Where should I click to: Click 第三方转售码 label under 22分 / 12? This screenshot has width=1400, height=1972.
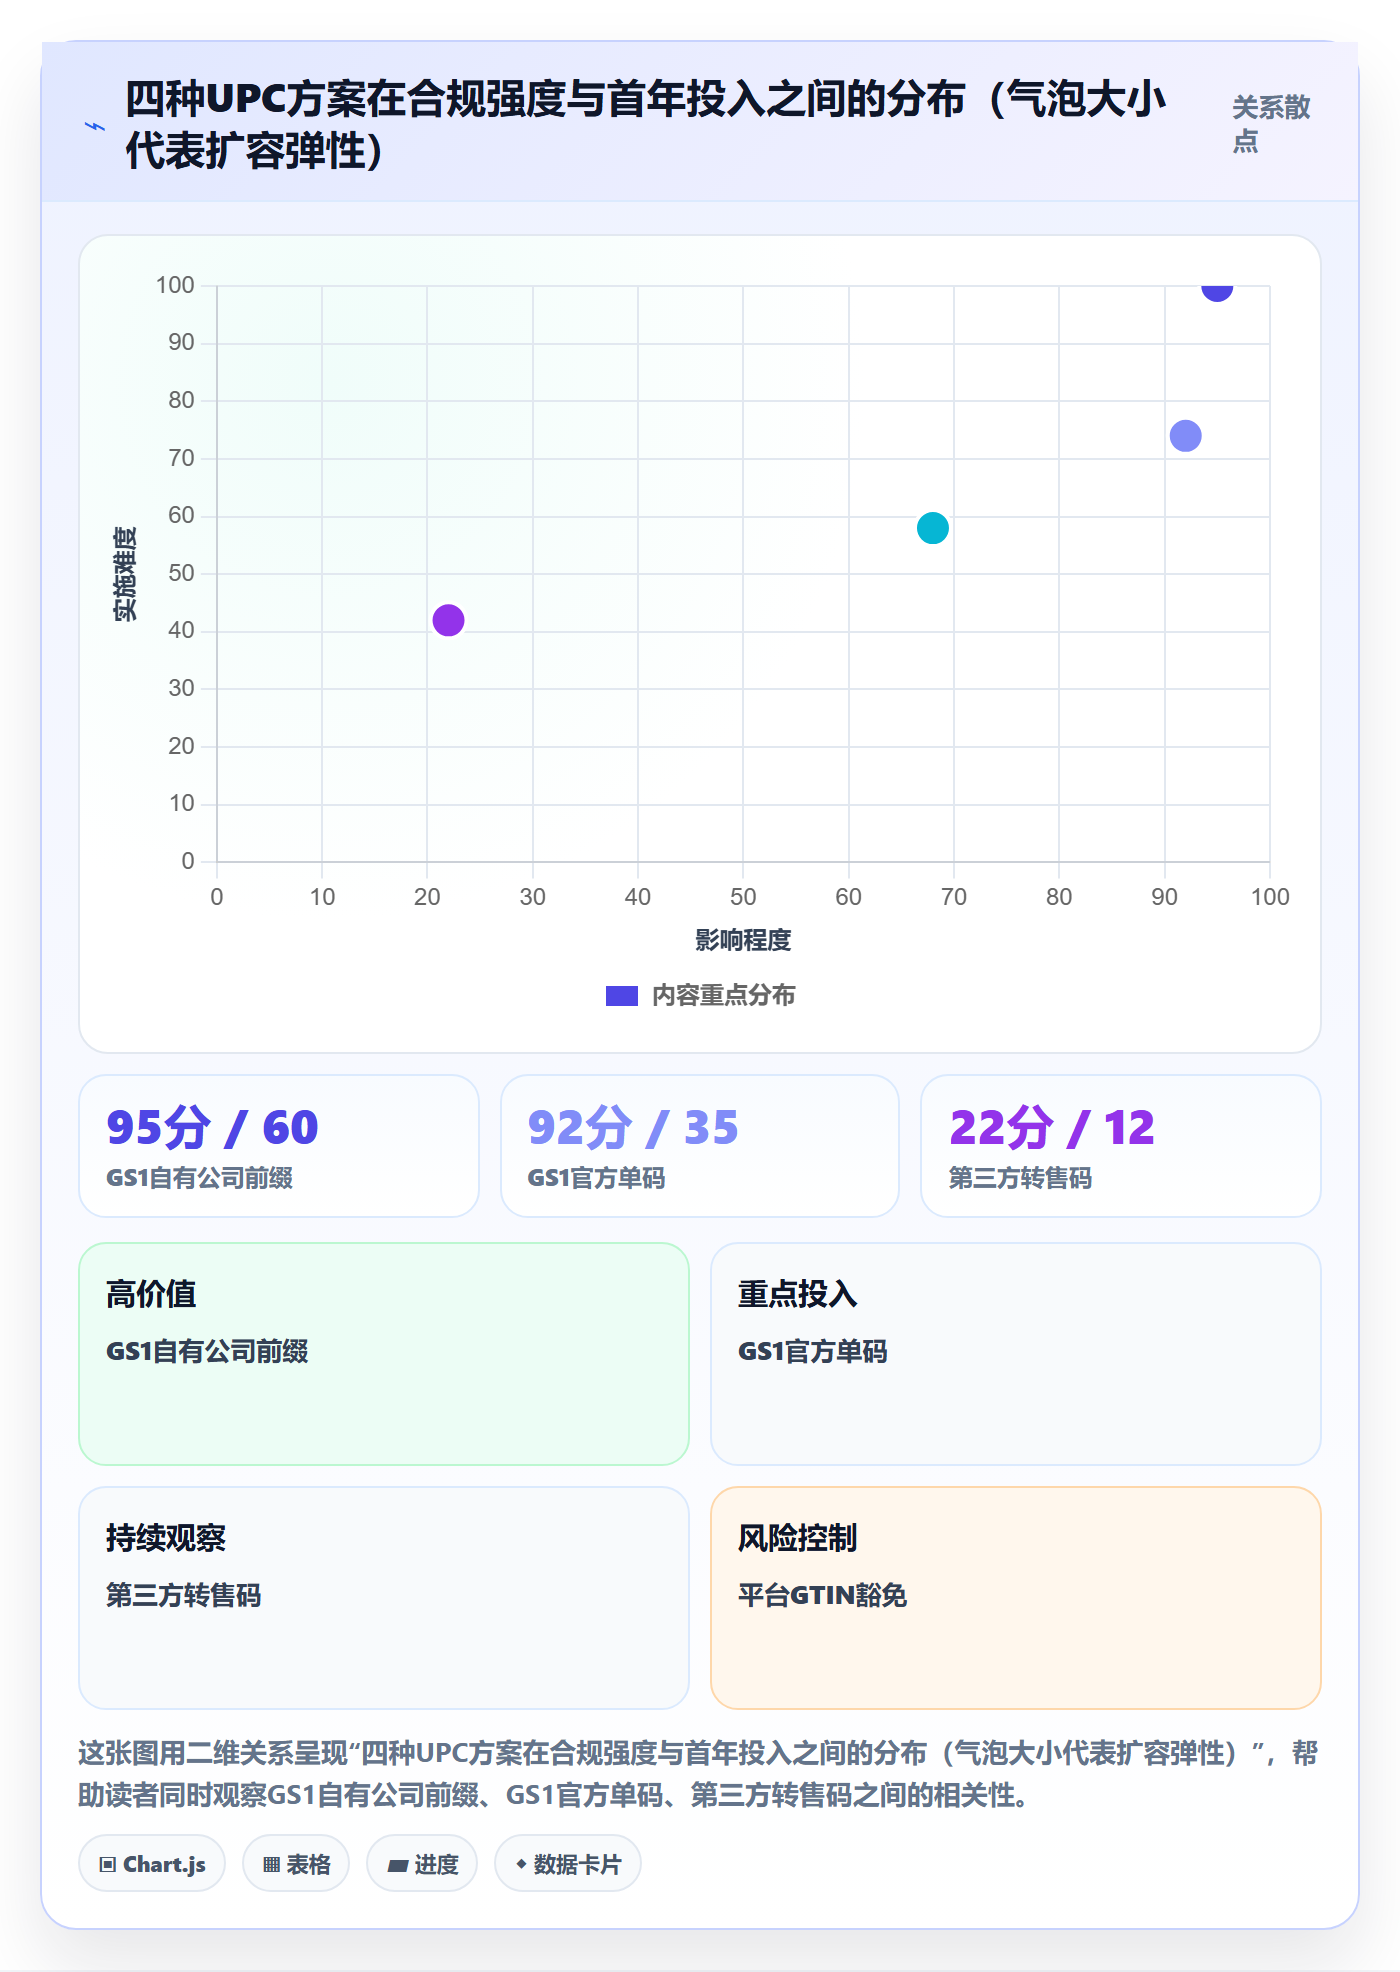[x=1020, y=1178]
